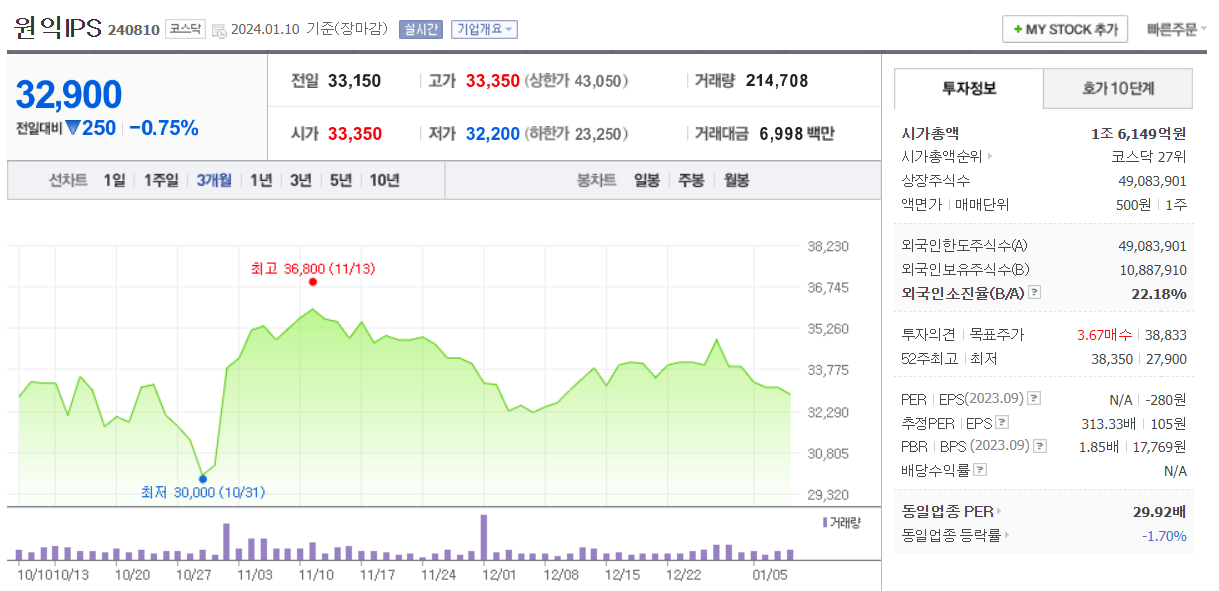Screen dimensions: 1219x591
Task: Click the PBR value 1.85배
Action: [1098, 446]
